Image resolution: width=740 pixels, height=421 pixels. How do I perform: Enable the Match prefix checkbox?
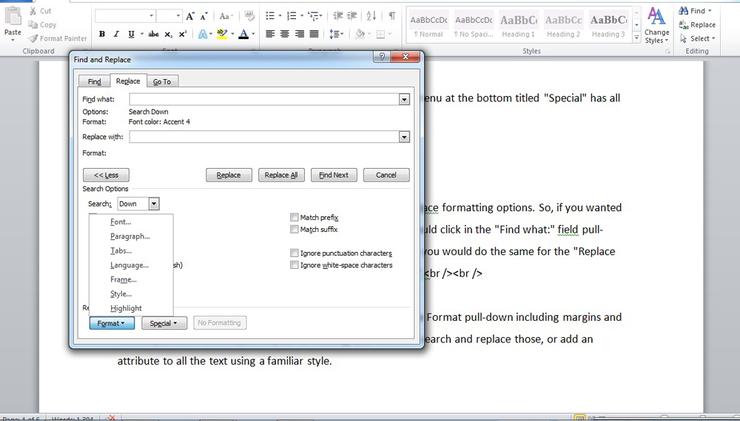click(x=294, y=217)
